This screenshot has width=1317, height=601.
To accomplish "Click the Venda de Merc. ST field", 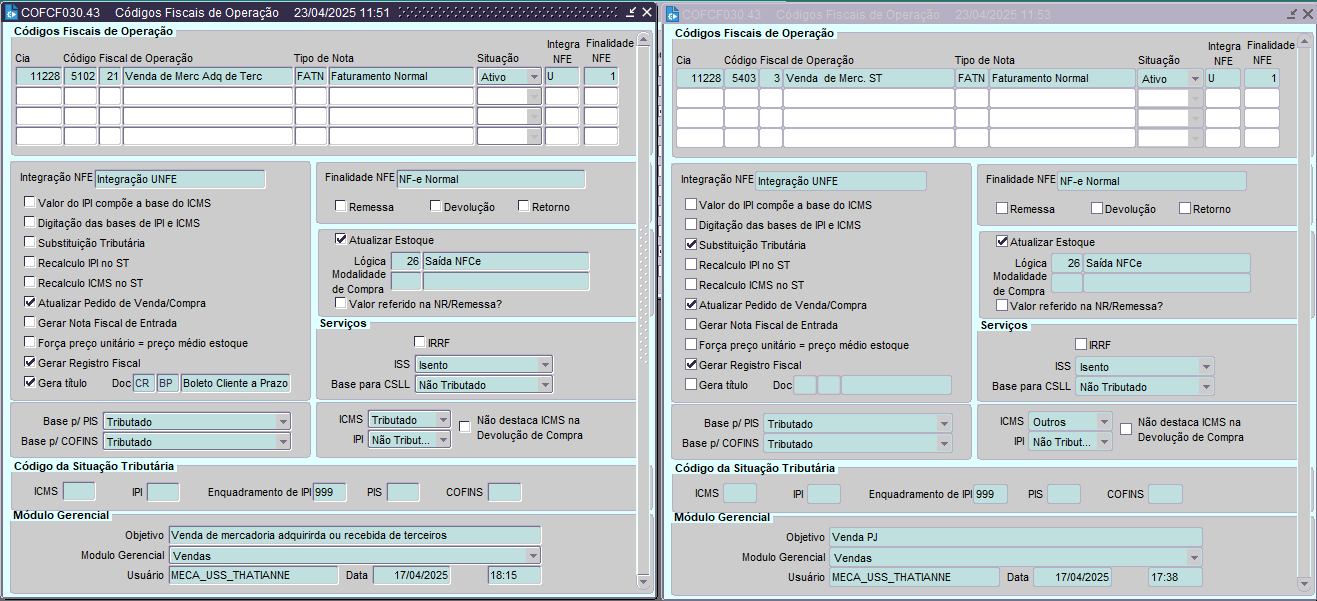I will tap(869, 78).
